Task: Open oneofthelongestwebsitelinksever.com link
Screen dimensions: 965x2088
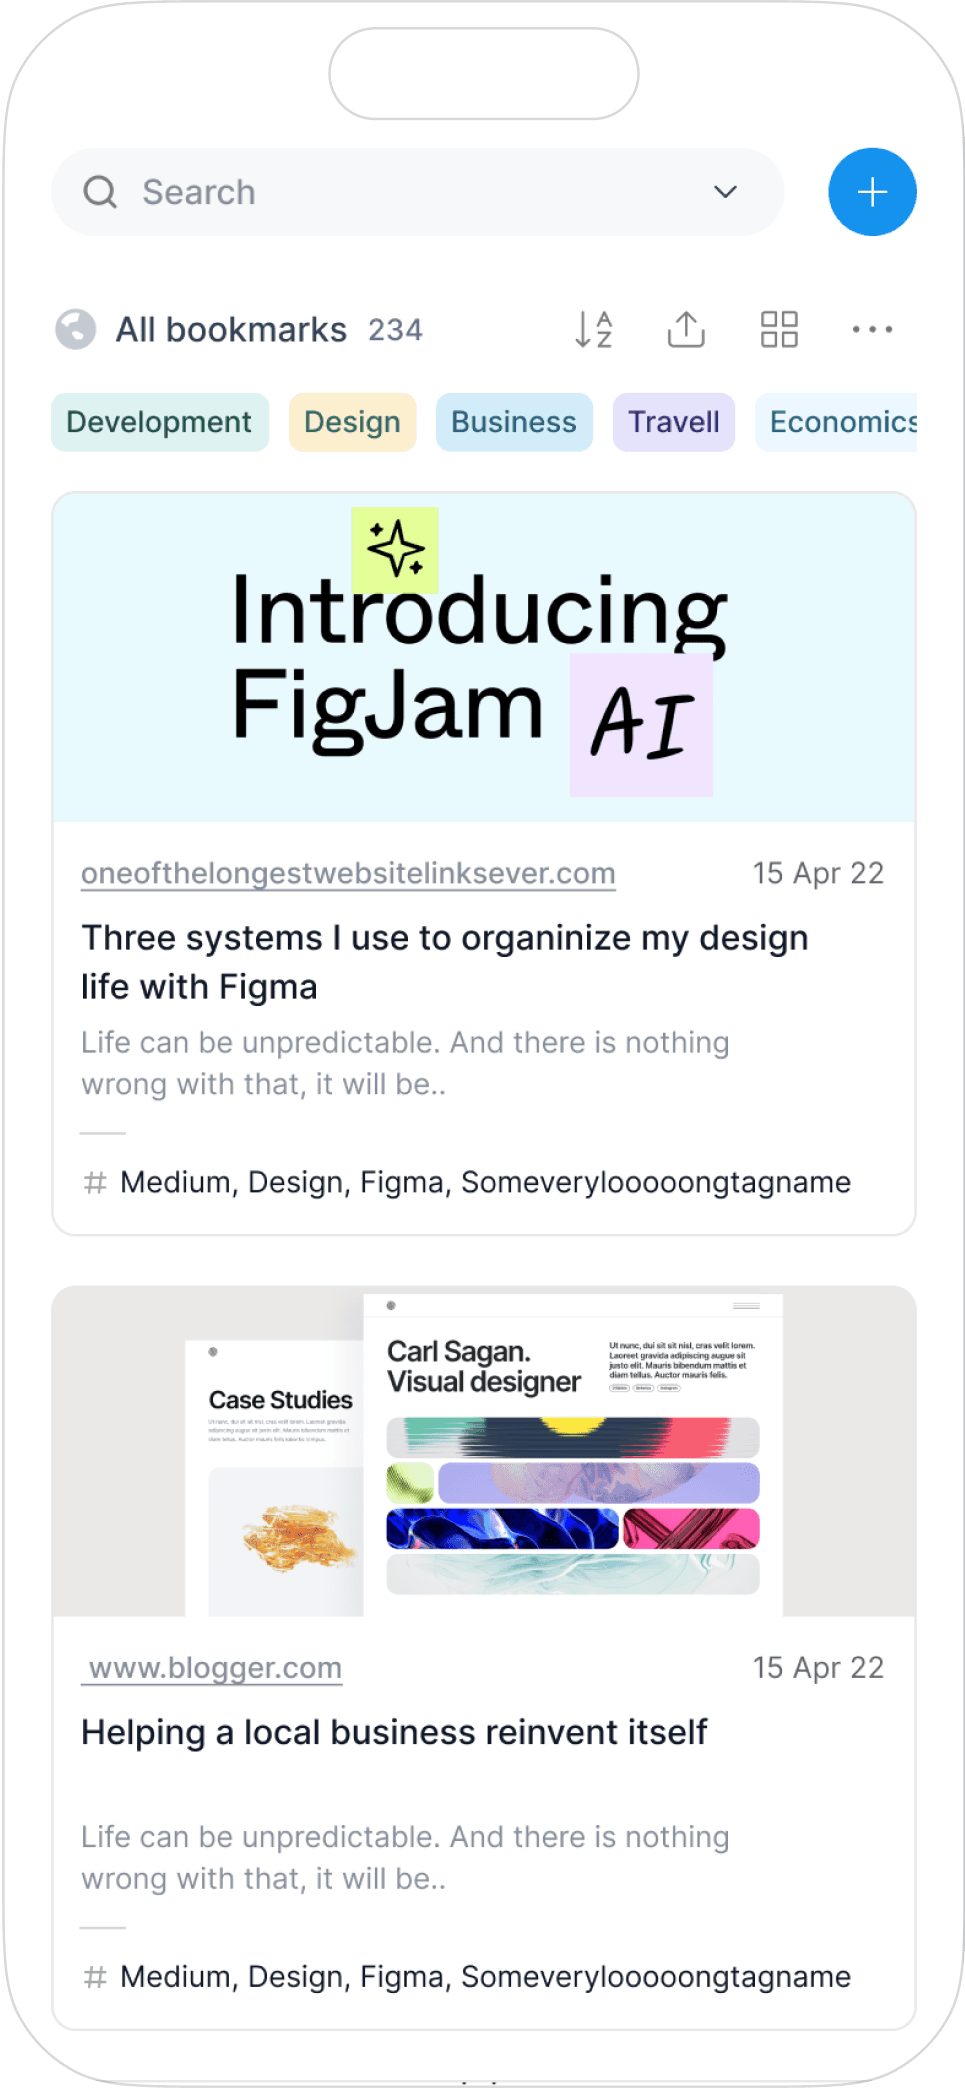Action: (348, 873)
